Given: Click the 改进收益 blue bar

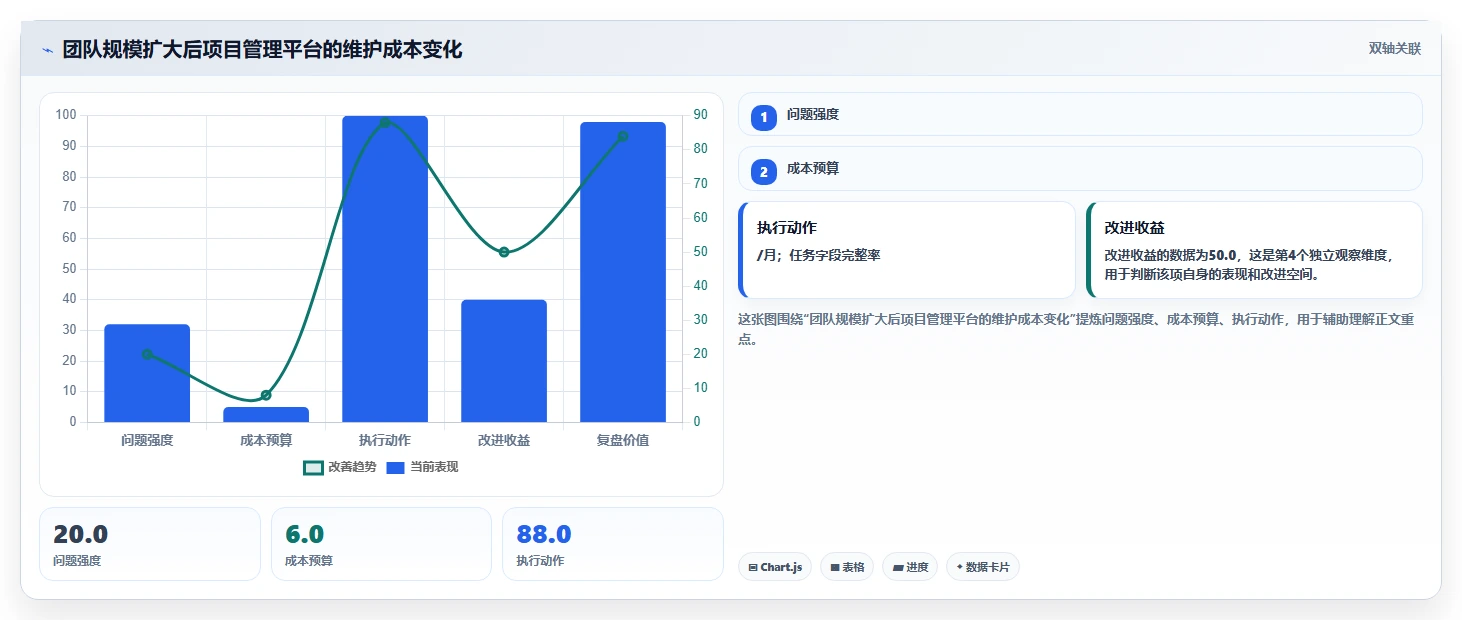Looking at the screenshot, I should pyautogui.click(x=504, y=361).
